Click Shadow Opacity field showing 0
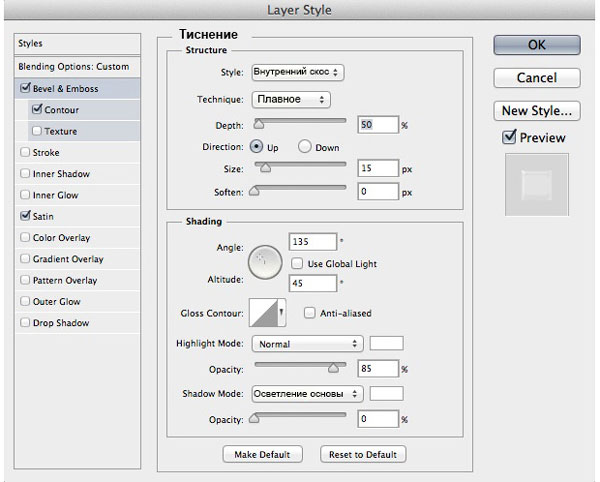Screen dimensions: 600x482 [x=378, y=419]
